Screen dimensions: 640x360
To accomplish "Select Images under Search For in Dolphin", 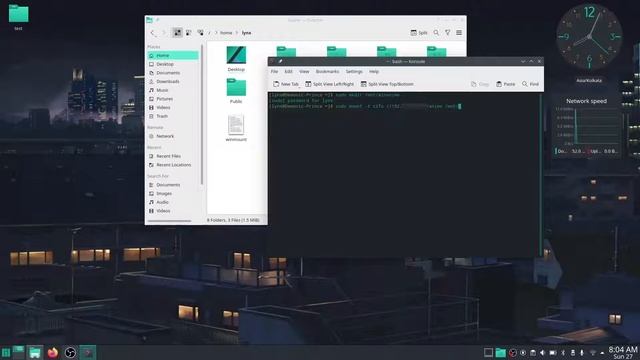I will 173,193.
